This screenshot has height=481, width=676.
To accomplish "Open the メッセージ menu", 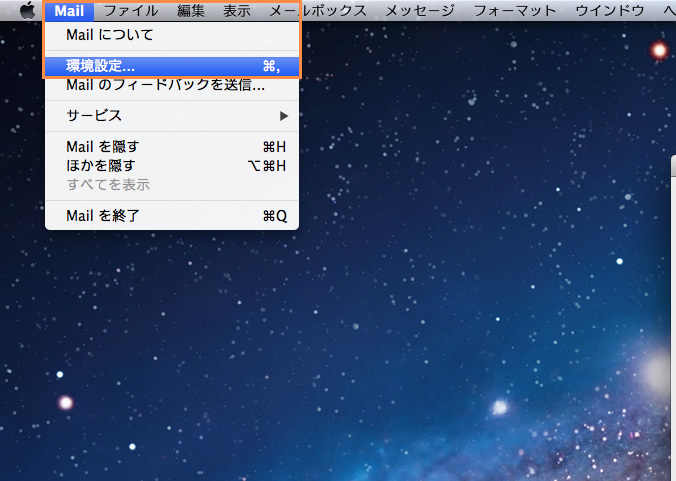I will pyautogui.click(x=418, y=11).
